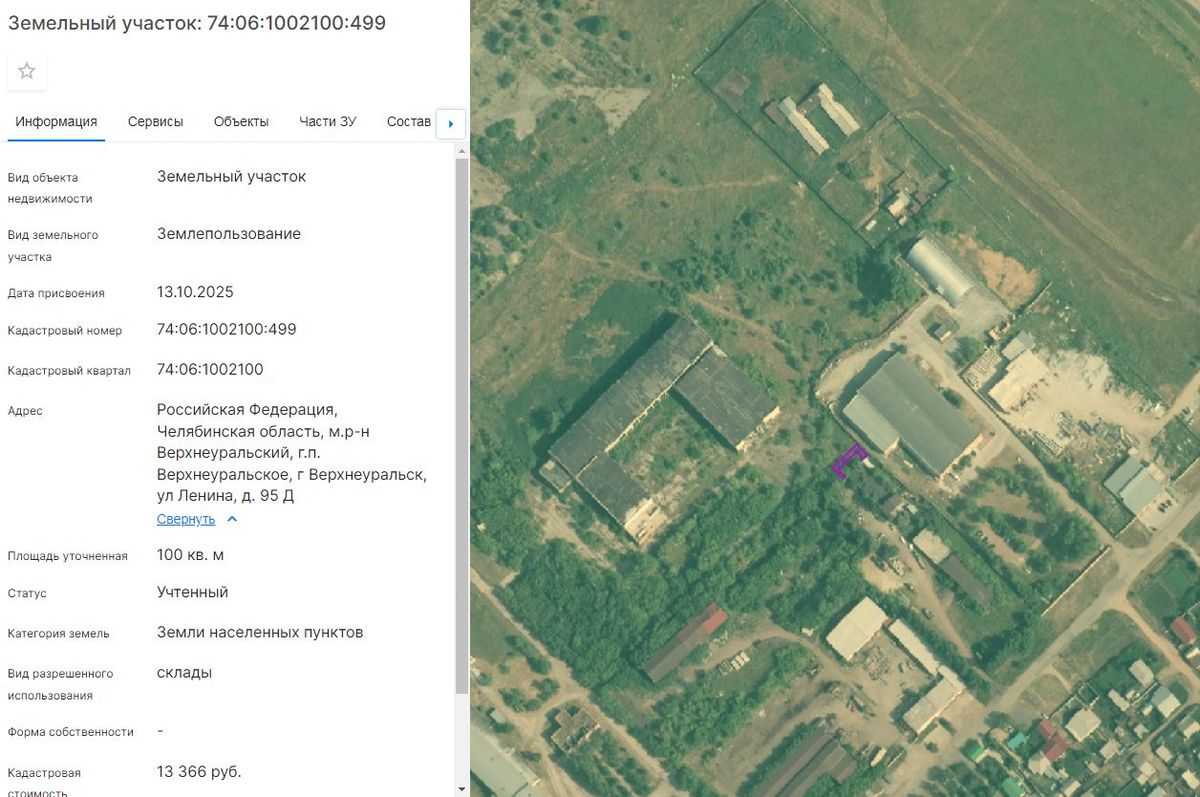Viewport: 1200px width, 797px height.
Task: Click the cadastral value 13 366 руб.
Action: (x=199, y=772)
